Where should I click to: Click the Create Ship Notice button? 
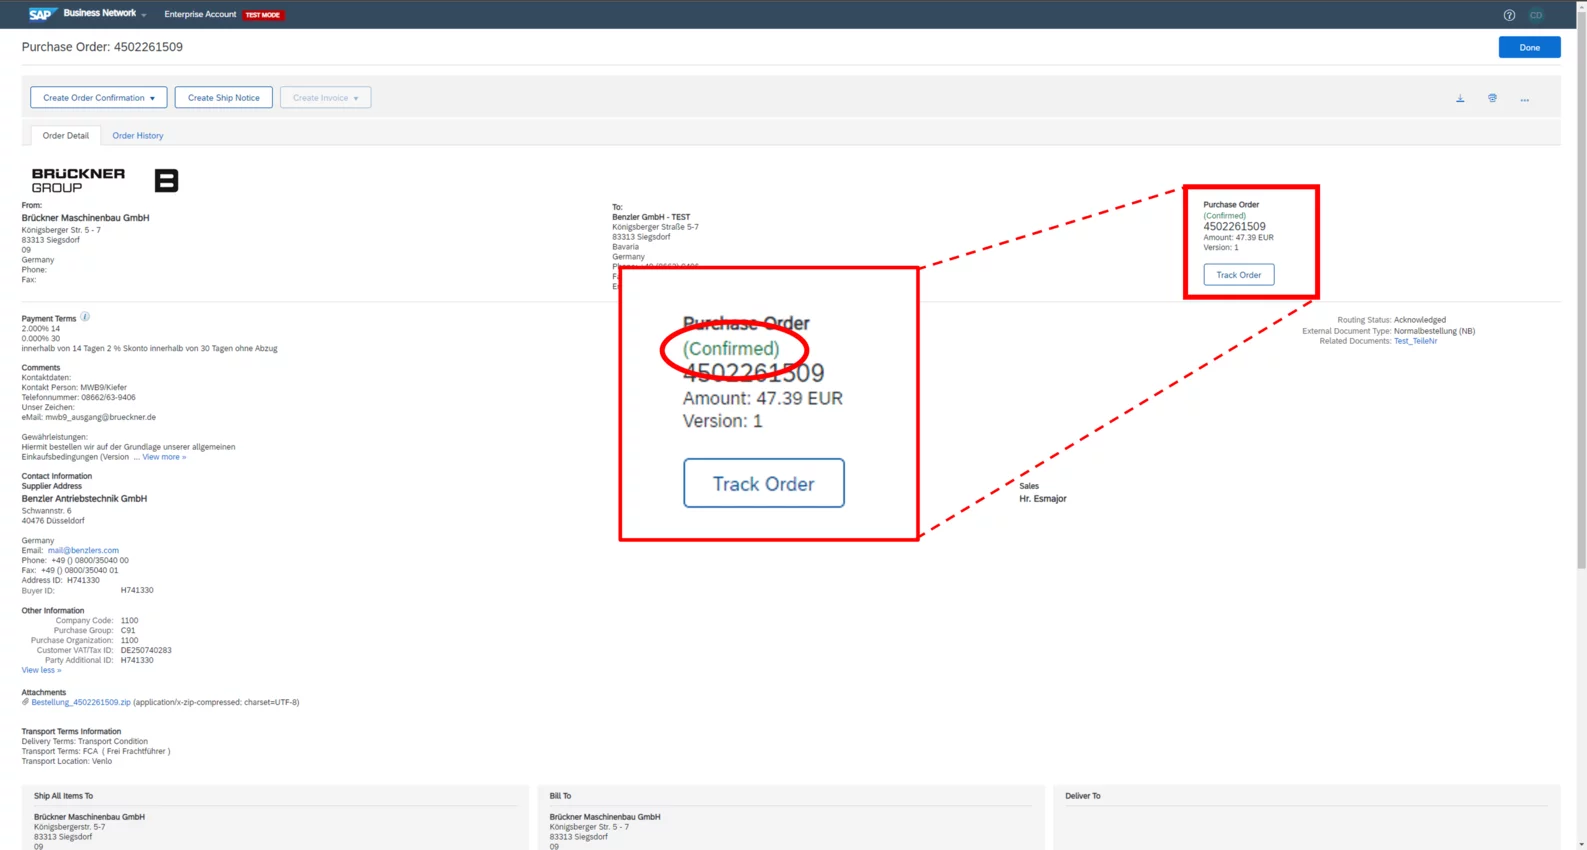tap(223, 97)
